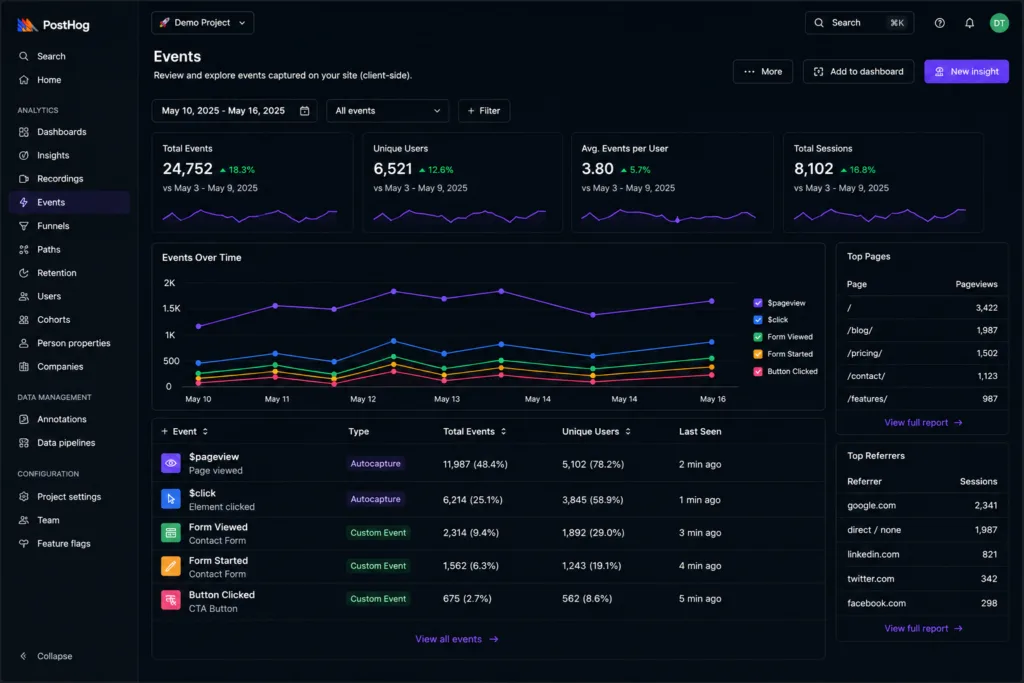Click the notifications bell icon
This screenshot has width=1024, height=683.
pyautogui.click(x=969, y=23)
